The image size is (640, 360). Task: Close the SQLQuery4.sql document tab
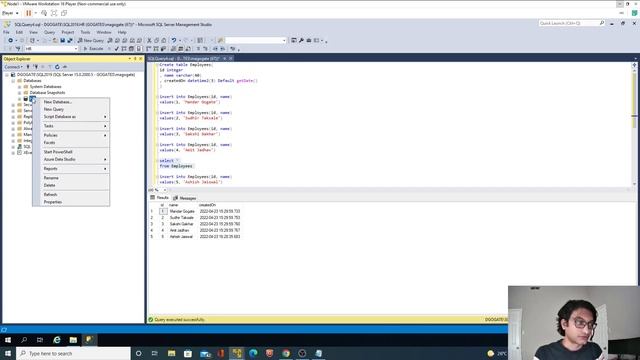pos(230,58)
